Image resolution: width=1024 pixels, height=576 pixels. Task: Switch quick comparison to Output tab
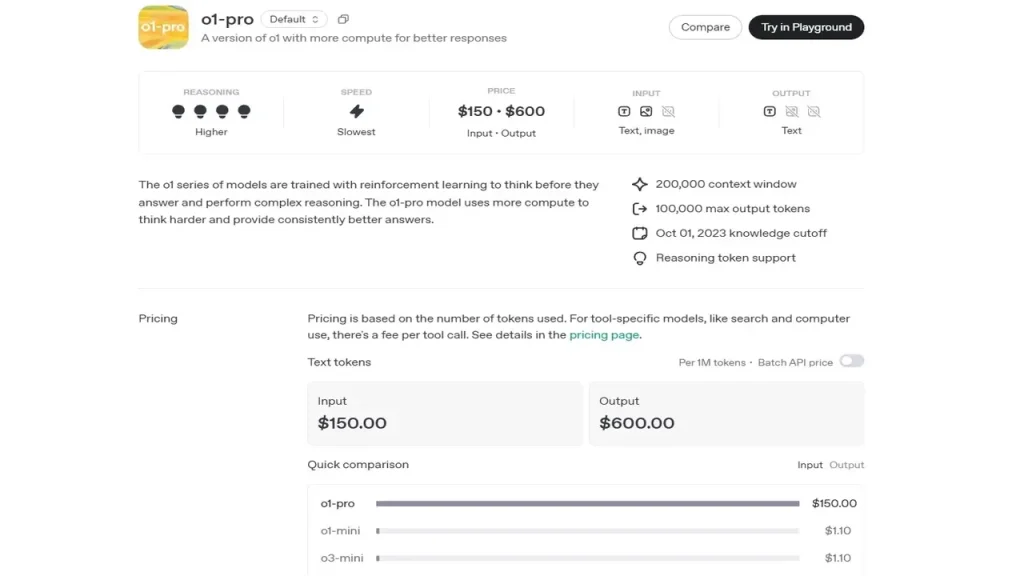pos(846,465)
